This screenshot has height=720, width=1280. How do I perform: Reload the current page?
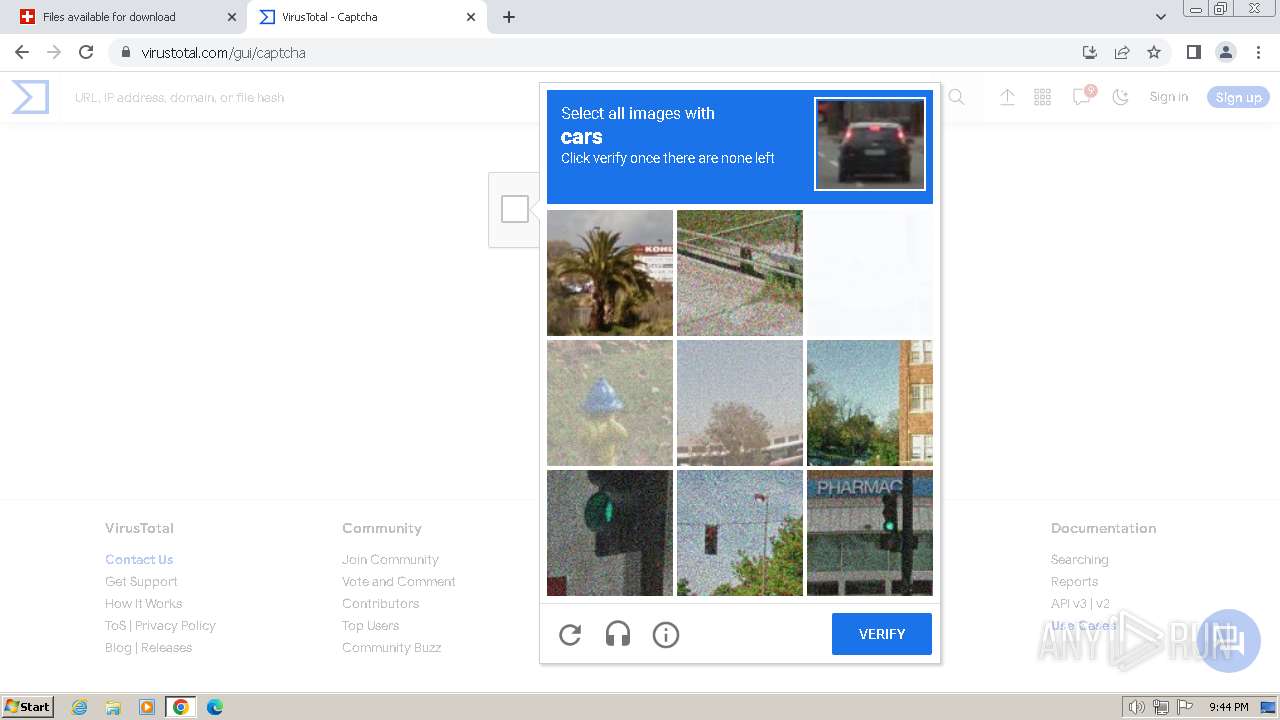coord(86,52)
